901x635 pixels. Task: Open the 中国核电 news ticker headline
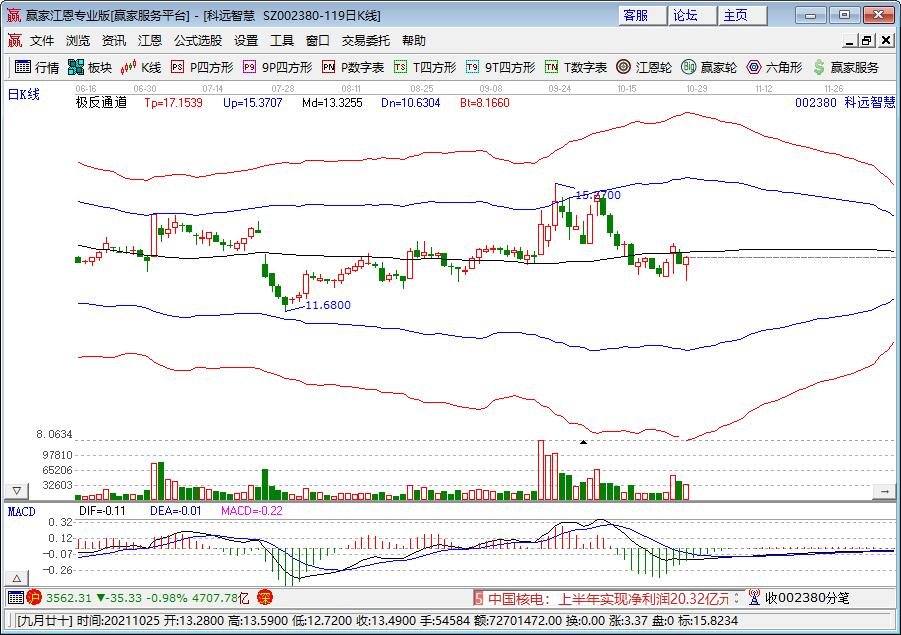[x=608, y=598]
